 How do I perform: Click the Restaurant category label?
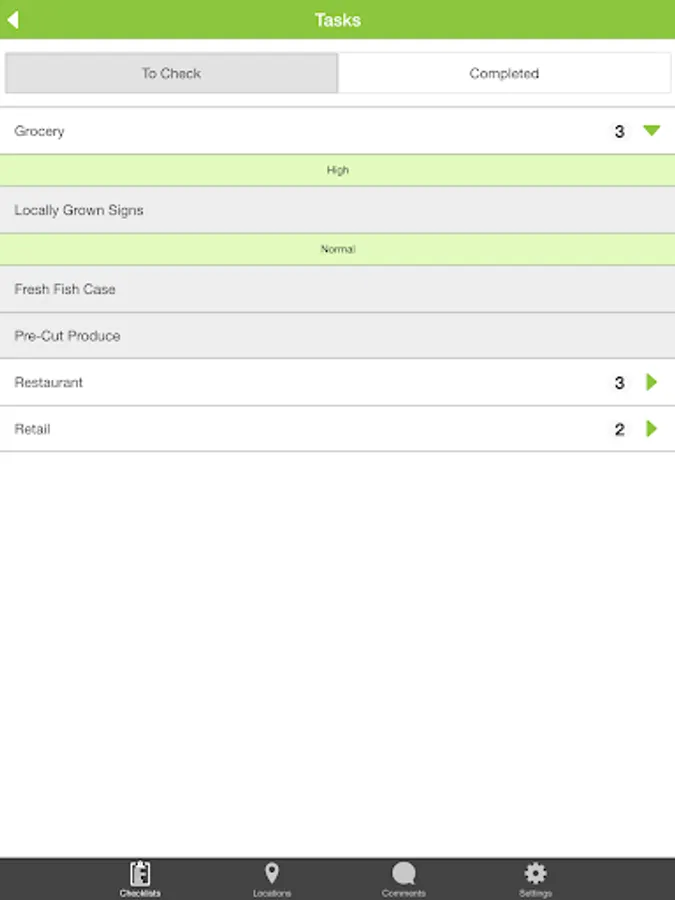tap(49, 382)
